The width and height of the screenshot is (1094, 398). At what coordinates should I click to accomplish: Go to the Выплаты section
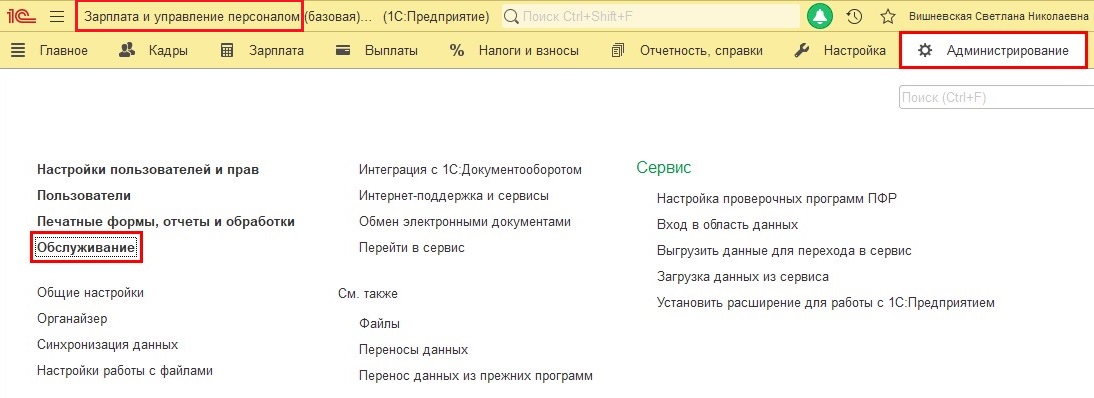(376, 50)
